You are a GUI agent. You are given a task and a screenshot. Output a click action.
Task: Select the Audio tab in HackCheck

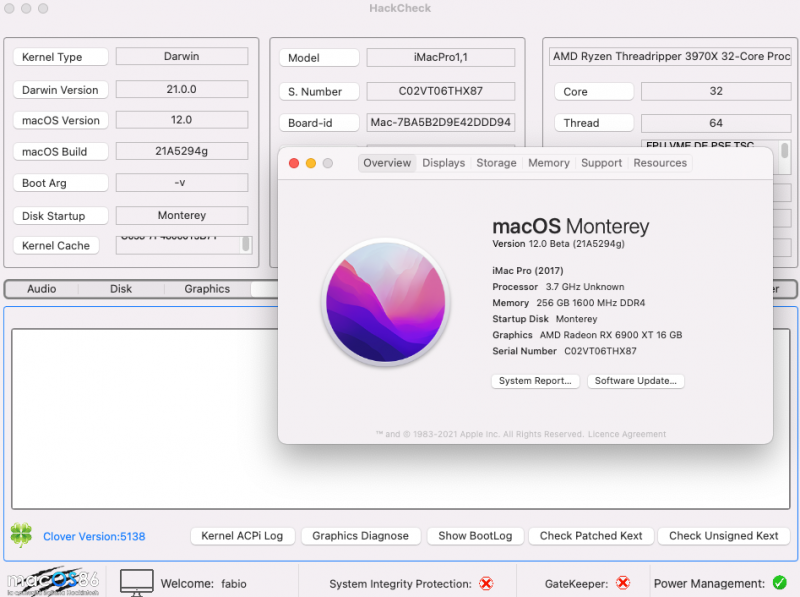pos(41,289)
